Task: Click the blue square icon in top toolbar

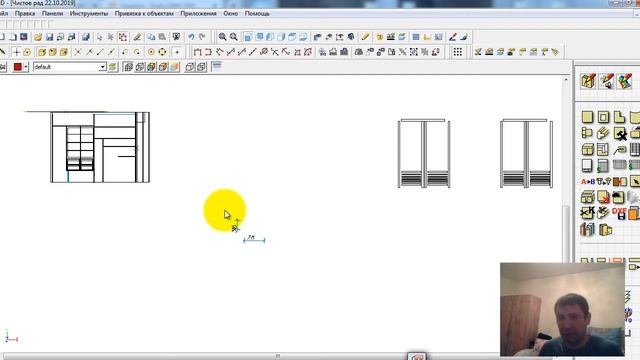Action: point(416,37)
